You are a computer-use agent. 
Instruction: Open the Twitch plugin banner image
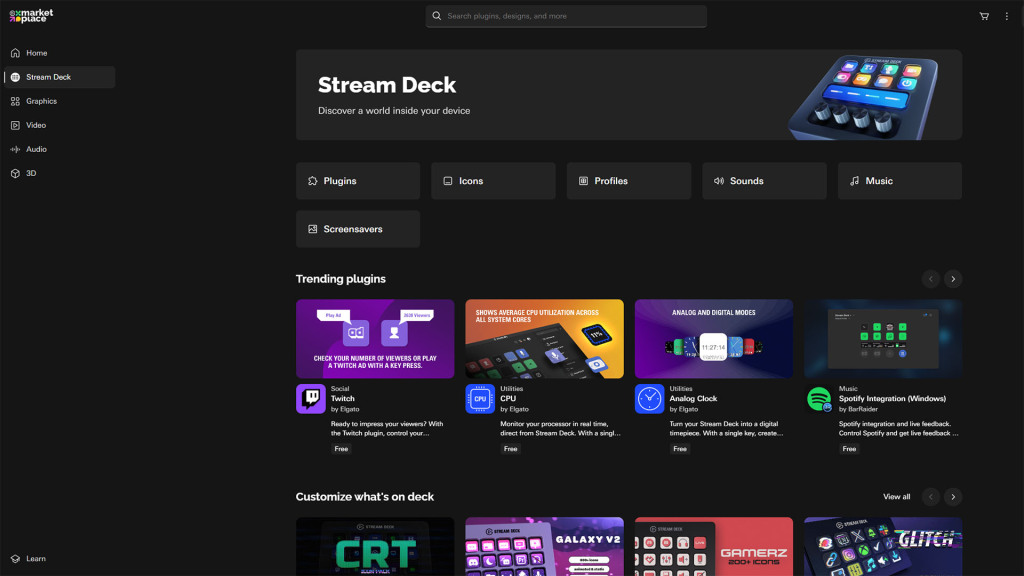click(x=375, y=339)
